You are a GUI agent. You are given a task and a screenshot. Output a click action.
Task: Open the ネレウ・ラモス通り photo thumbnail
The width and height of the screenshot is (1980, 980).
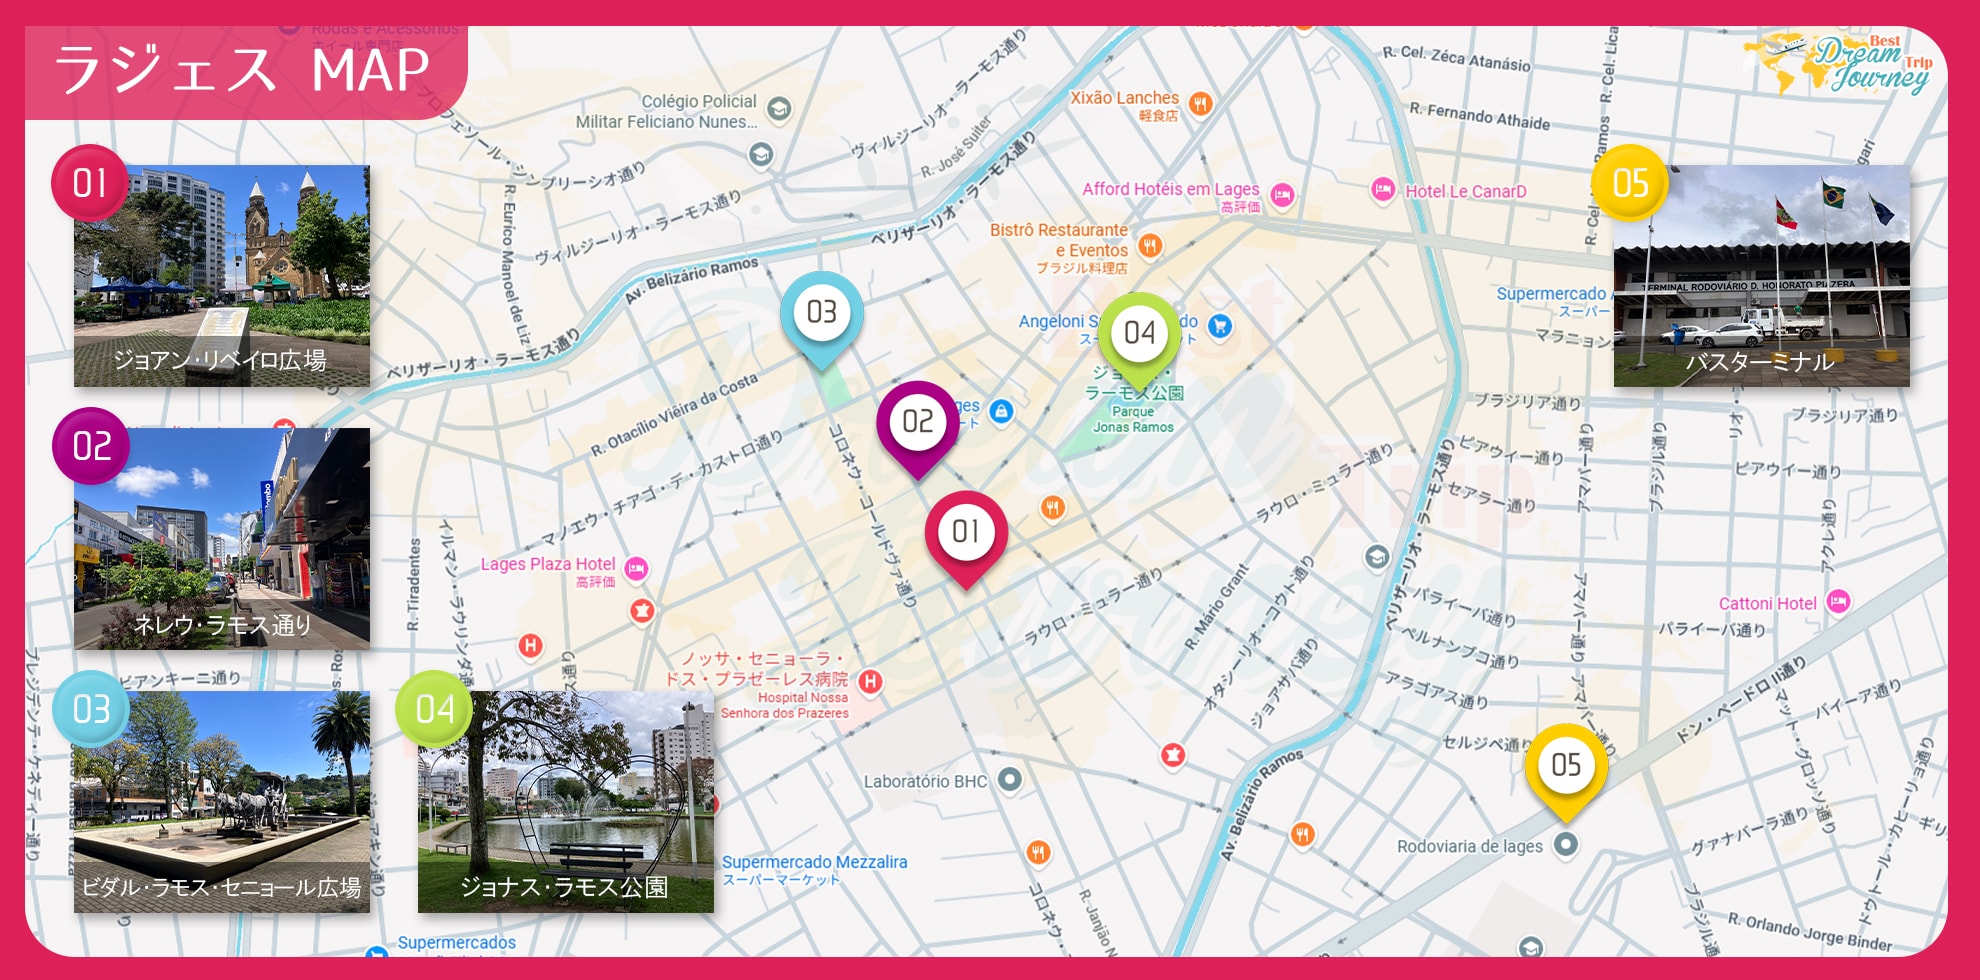click(222, 539)
